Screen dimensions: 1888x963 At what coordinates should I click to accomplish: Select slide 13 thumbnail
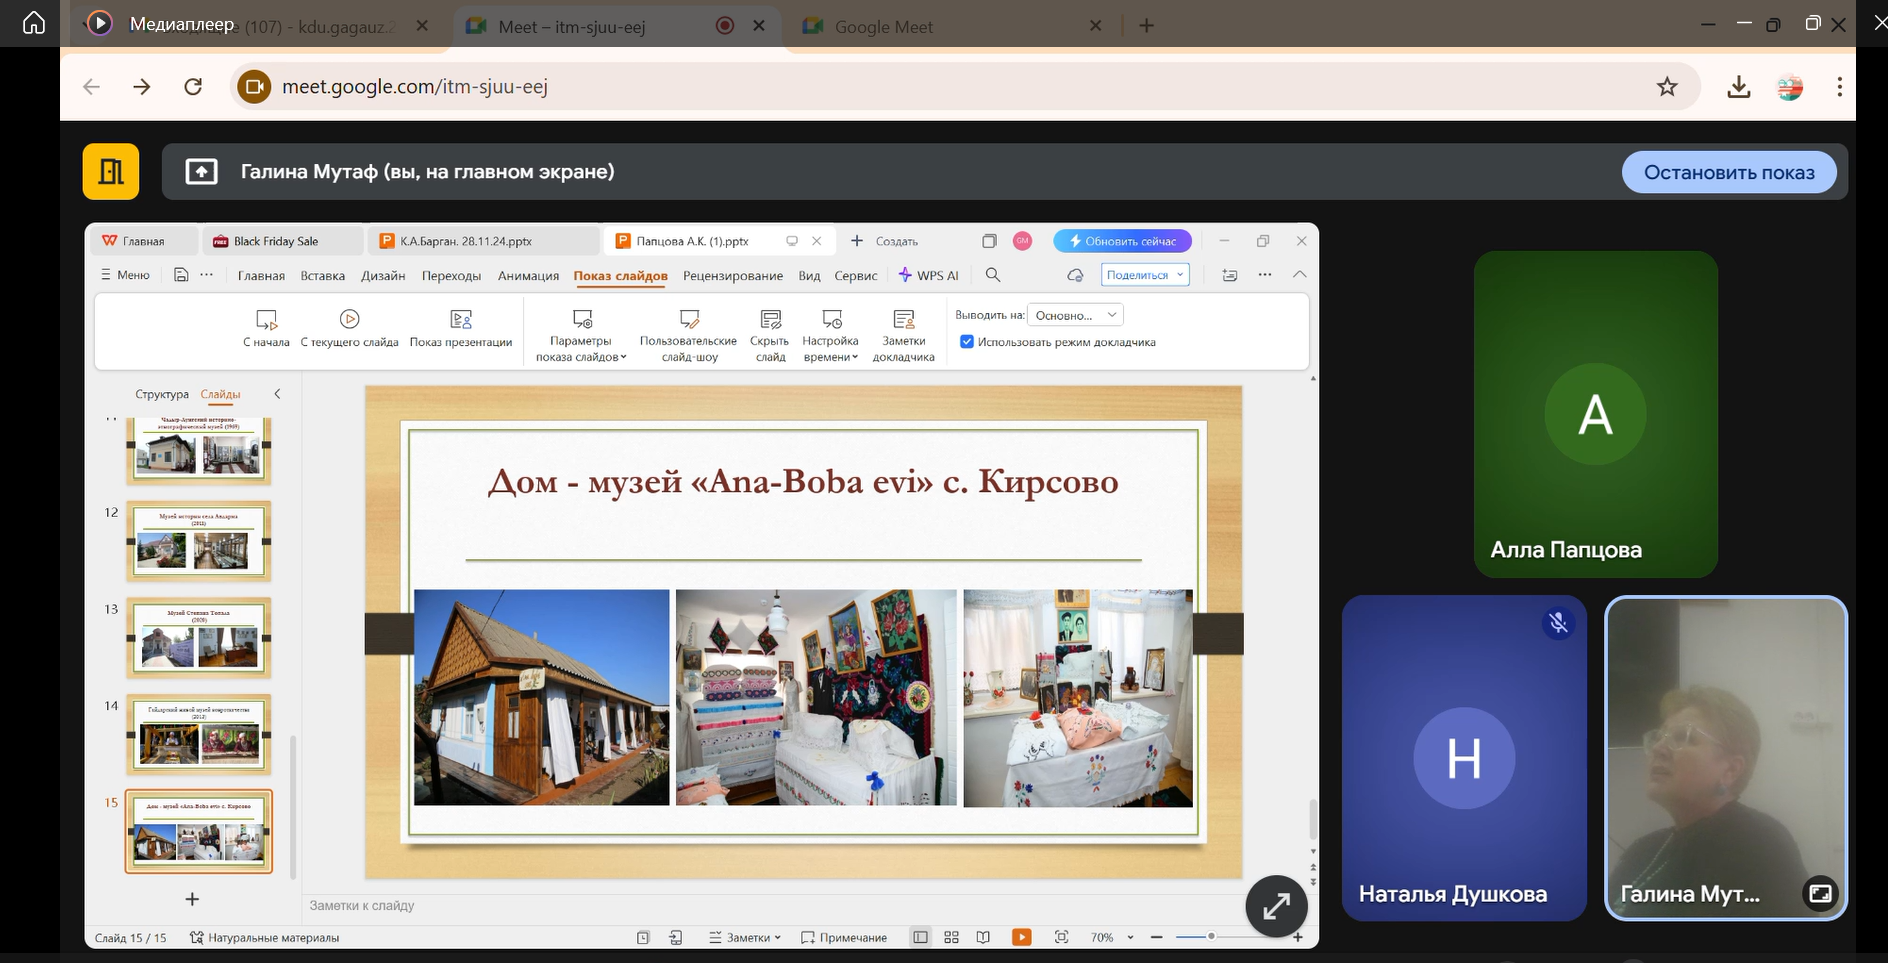pyautogui.click(x=198, y=638)
